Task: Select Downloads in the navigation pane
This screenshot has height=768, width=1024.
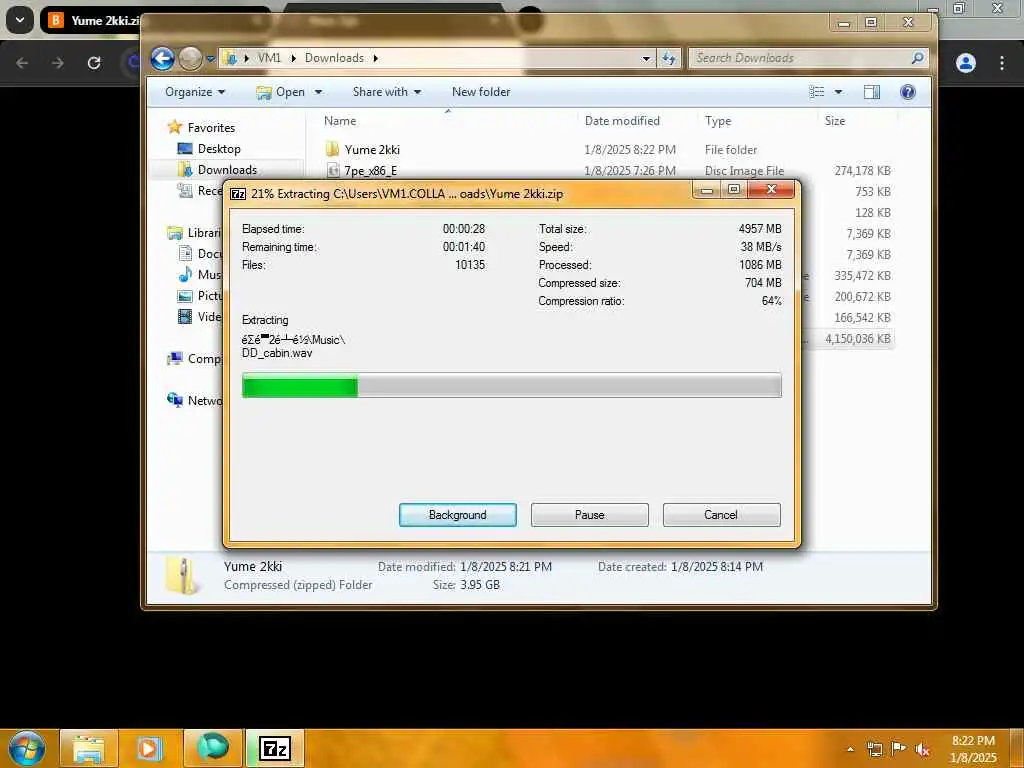Action: pos(227,170)
